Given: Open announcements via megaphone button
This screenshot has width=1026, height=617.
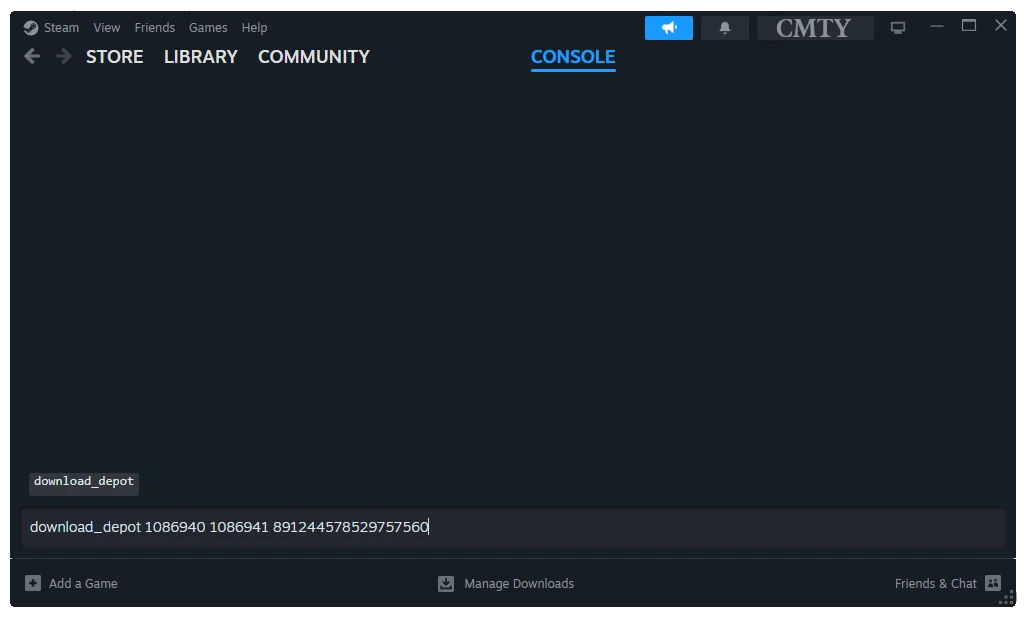Looking at the screenshot, I should pyautogui.click(x=669, y=28).
